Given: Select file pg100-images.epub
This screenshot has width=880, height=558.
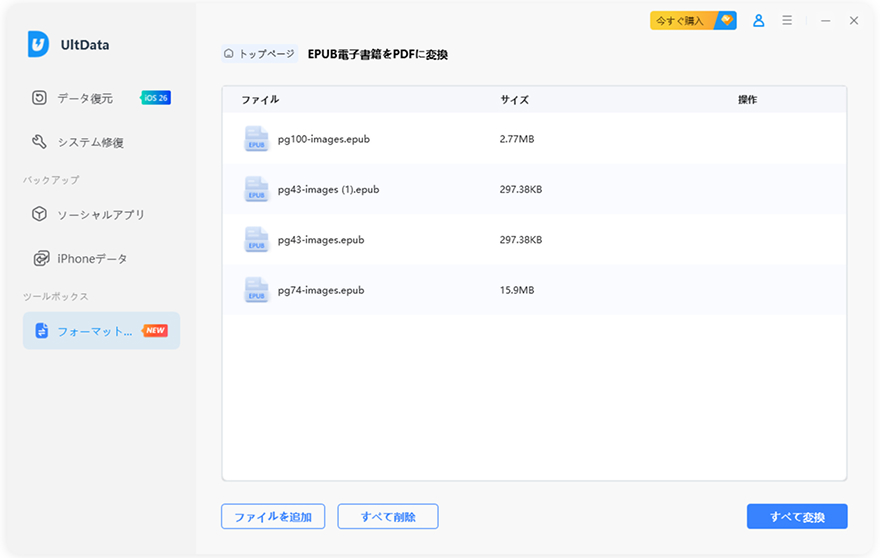Looking at the screenshot, I should pyautogui.click(x=324, y=139).
